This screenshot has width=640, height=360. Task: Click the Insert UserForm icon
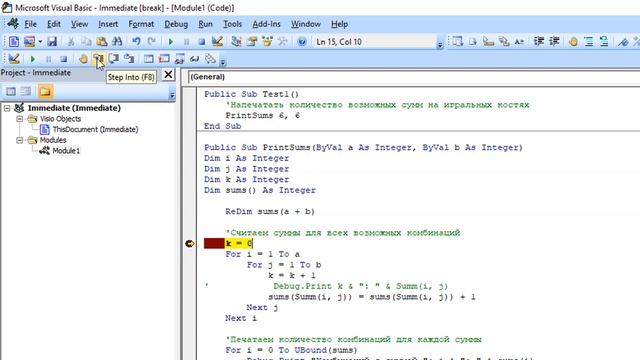pos(29,41)
